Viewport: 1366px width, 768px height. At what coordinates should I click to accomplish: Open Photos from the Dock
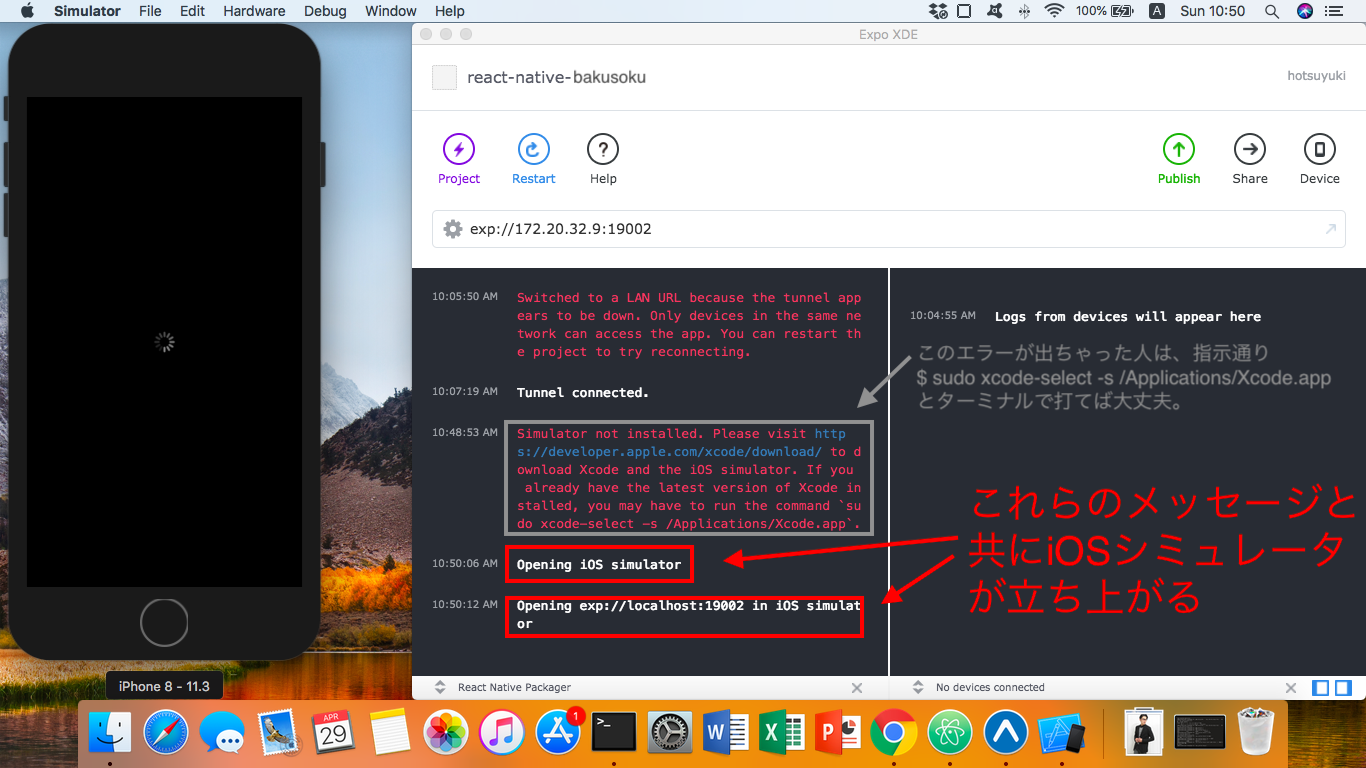pyautogui.click(x=446, y=734)
